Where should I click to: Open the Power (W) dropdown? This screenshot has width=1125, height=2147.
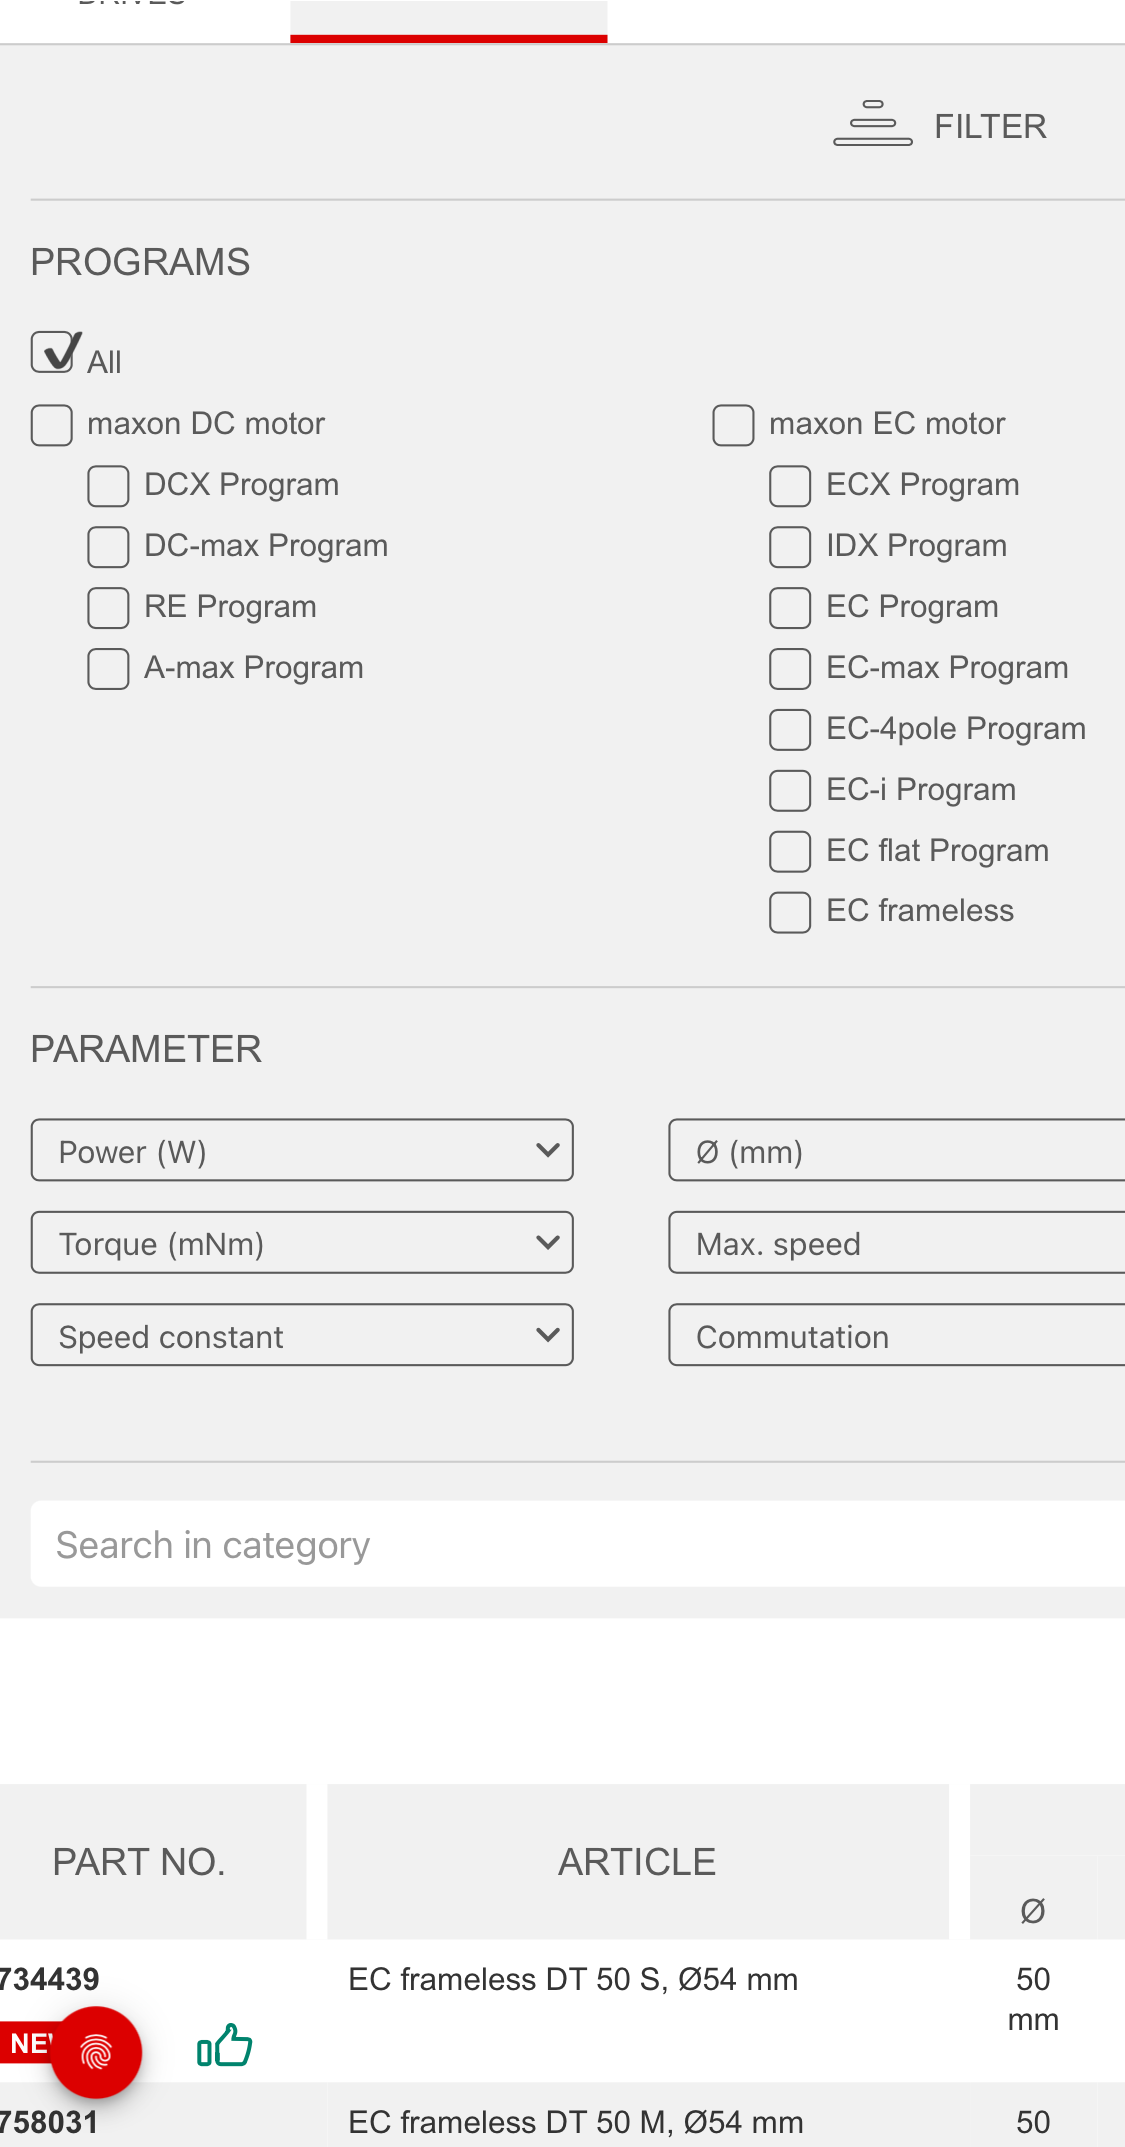301,1150
